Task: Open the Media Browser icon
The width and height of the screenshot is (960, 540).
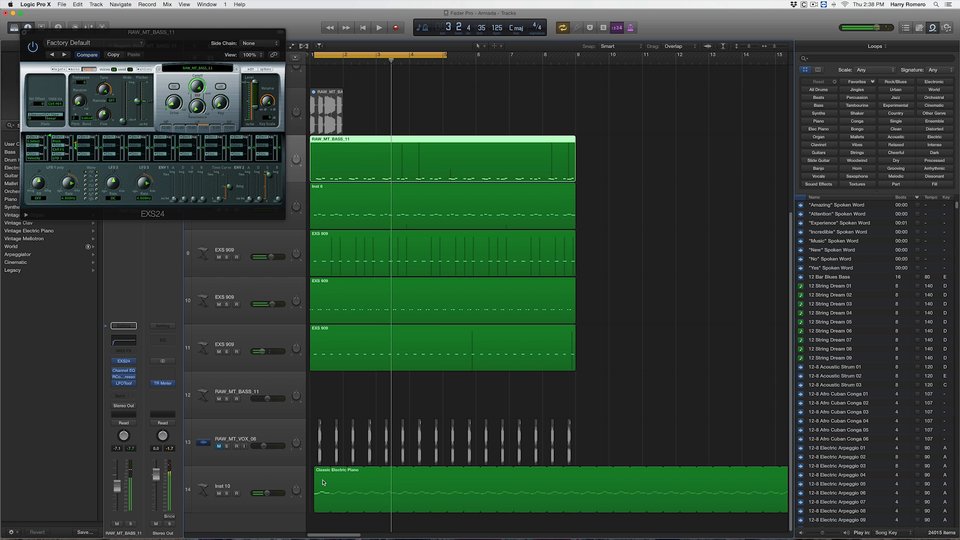Action: tap(947, 28)
